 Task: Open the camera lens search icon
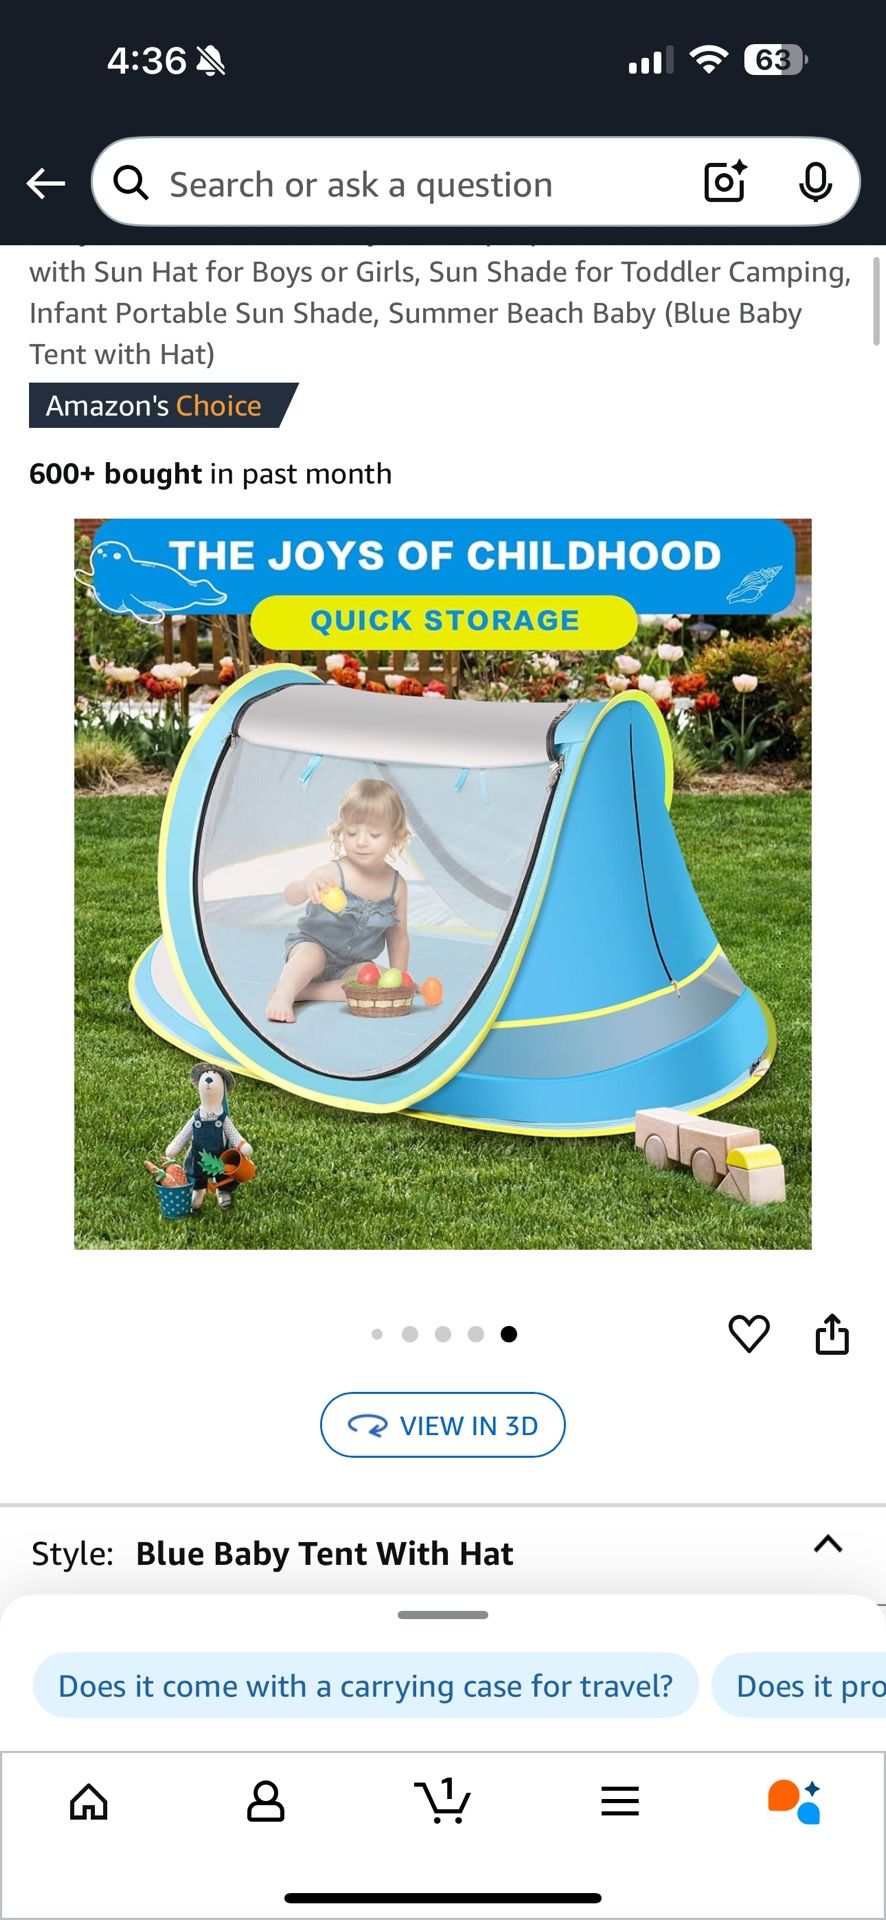(x=726, y=181)
